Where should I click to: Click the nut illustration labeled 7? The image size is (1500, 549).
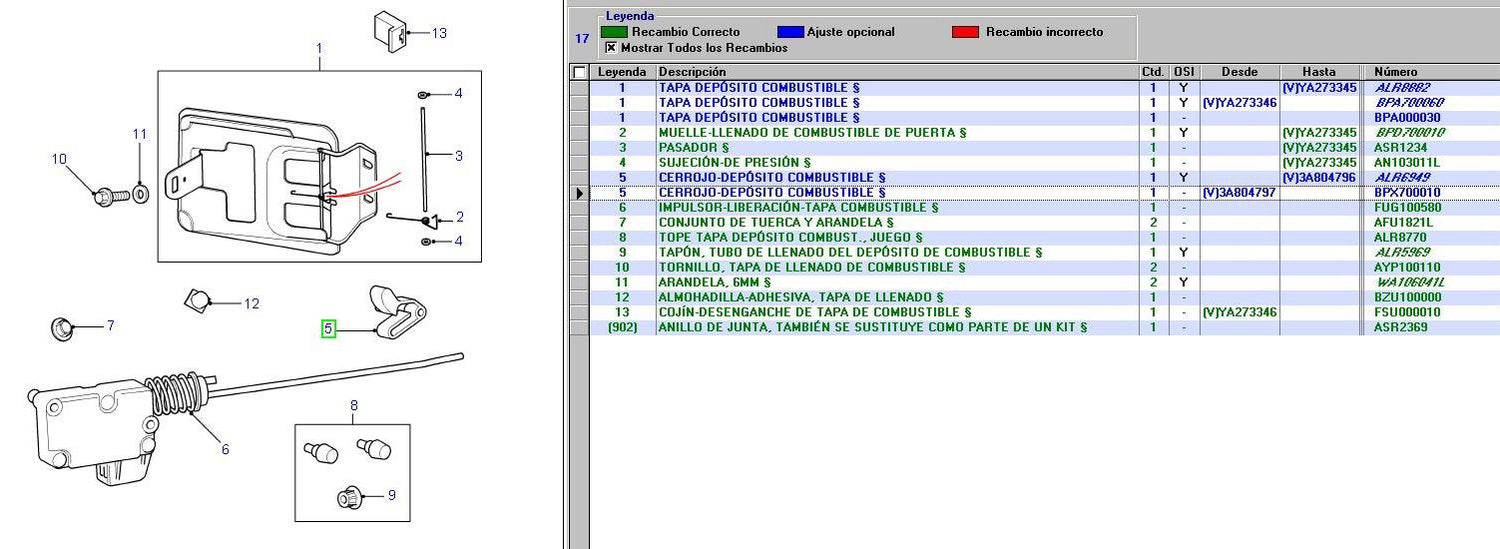62,326
